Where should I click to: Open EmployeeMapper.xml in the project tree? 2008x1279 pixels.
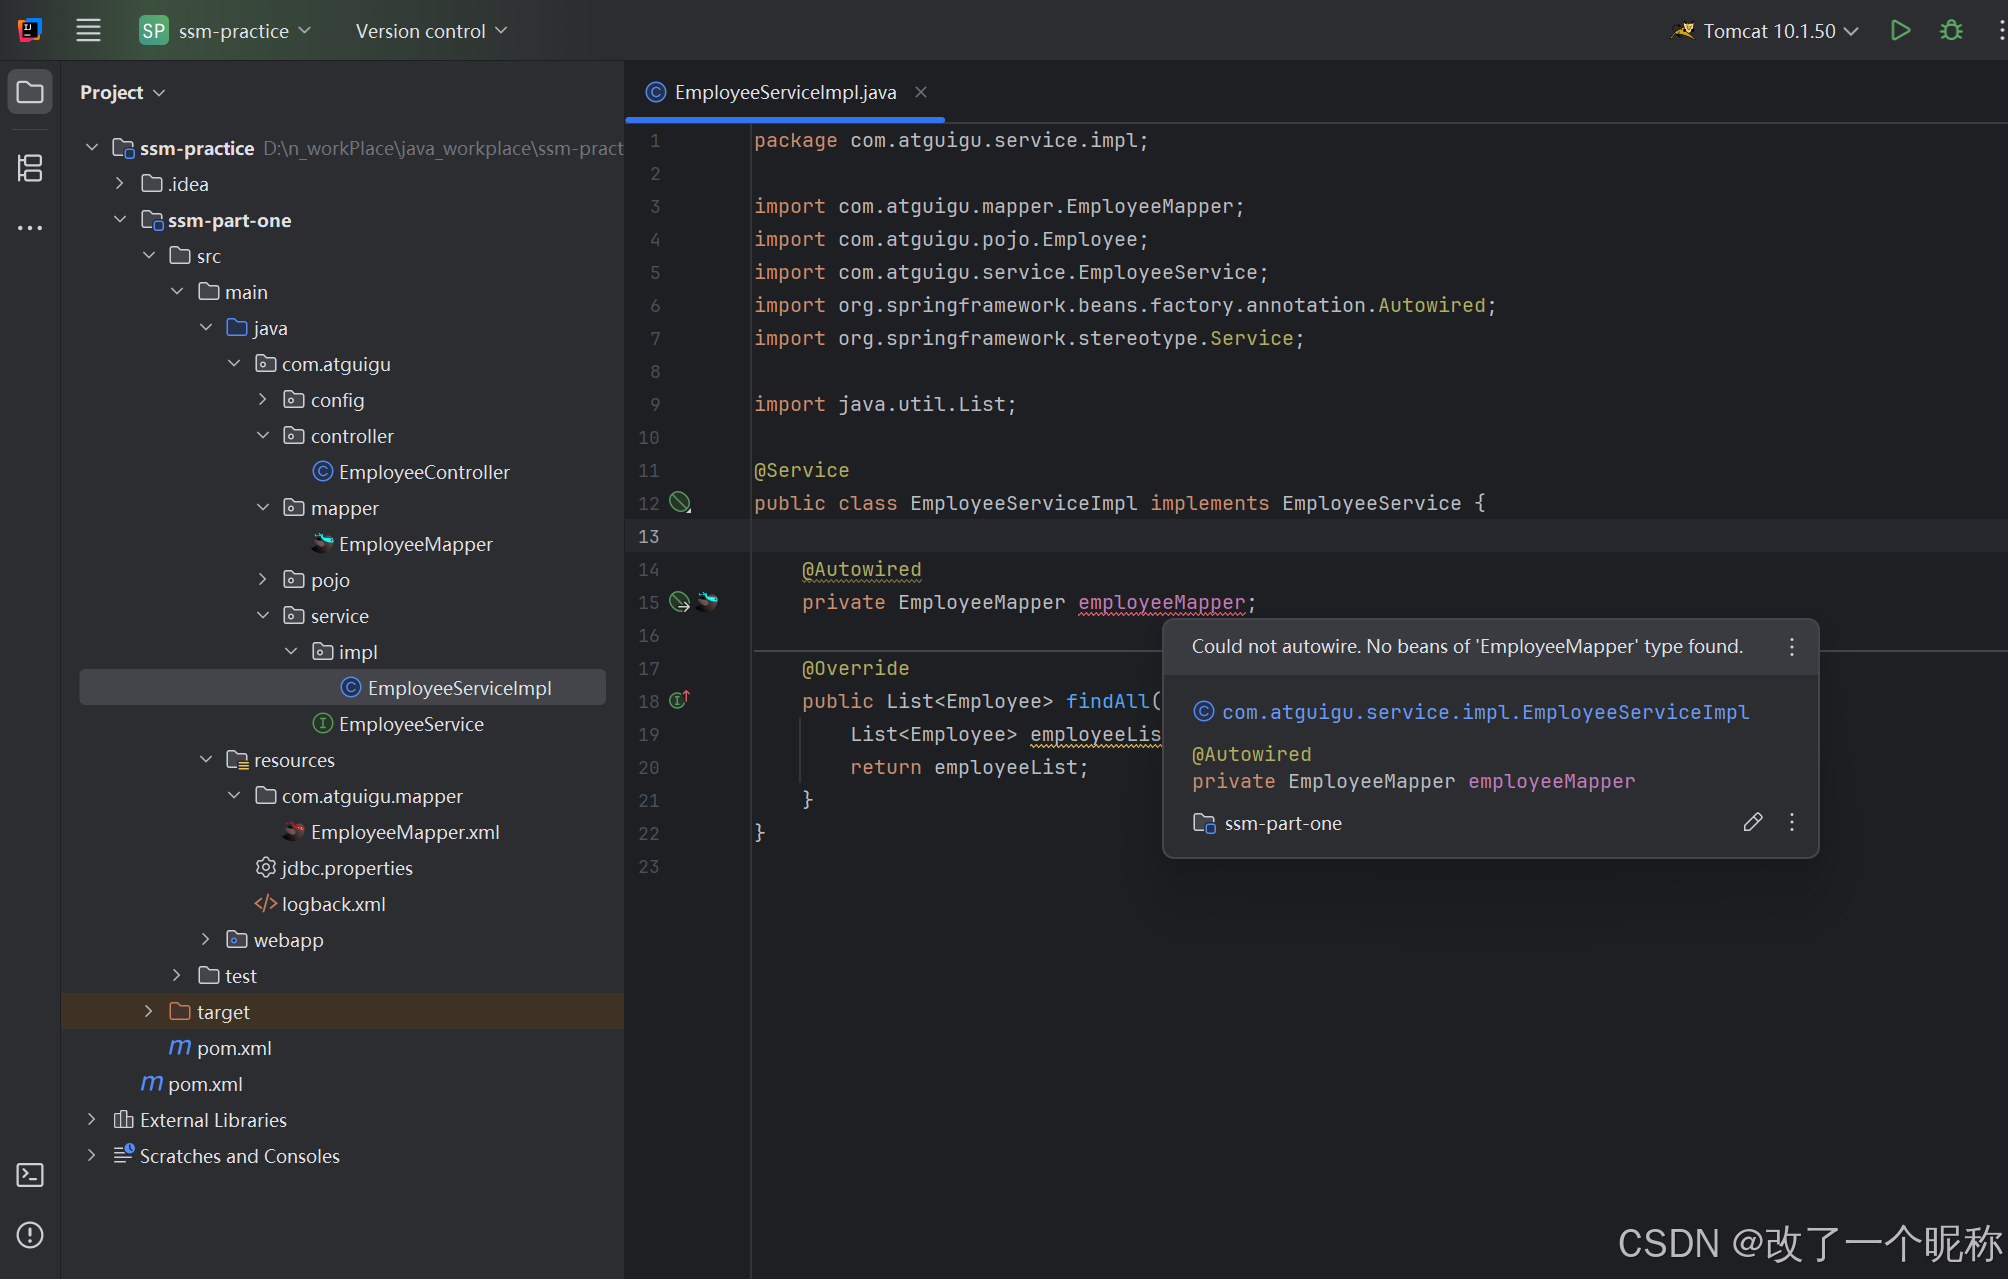[x=404, y=832]
